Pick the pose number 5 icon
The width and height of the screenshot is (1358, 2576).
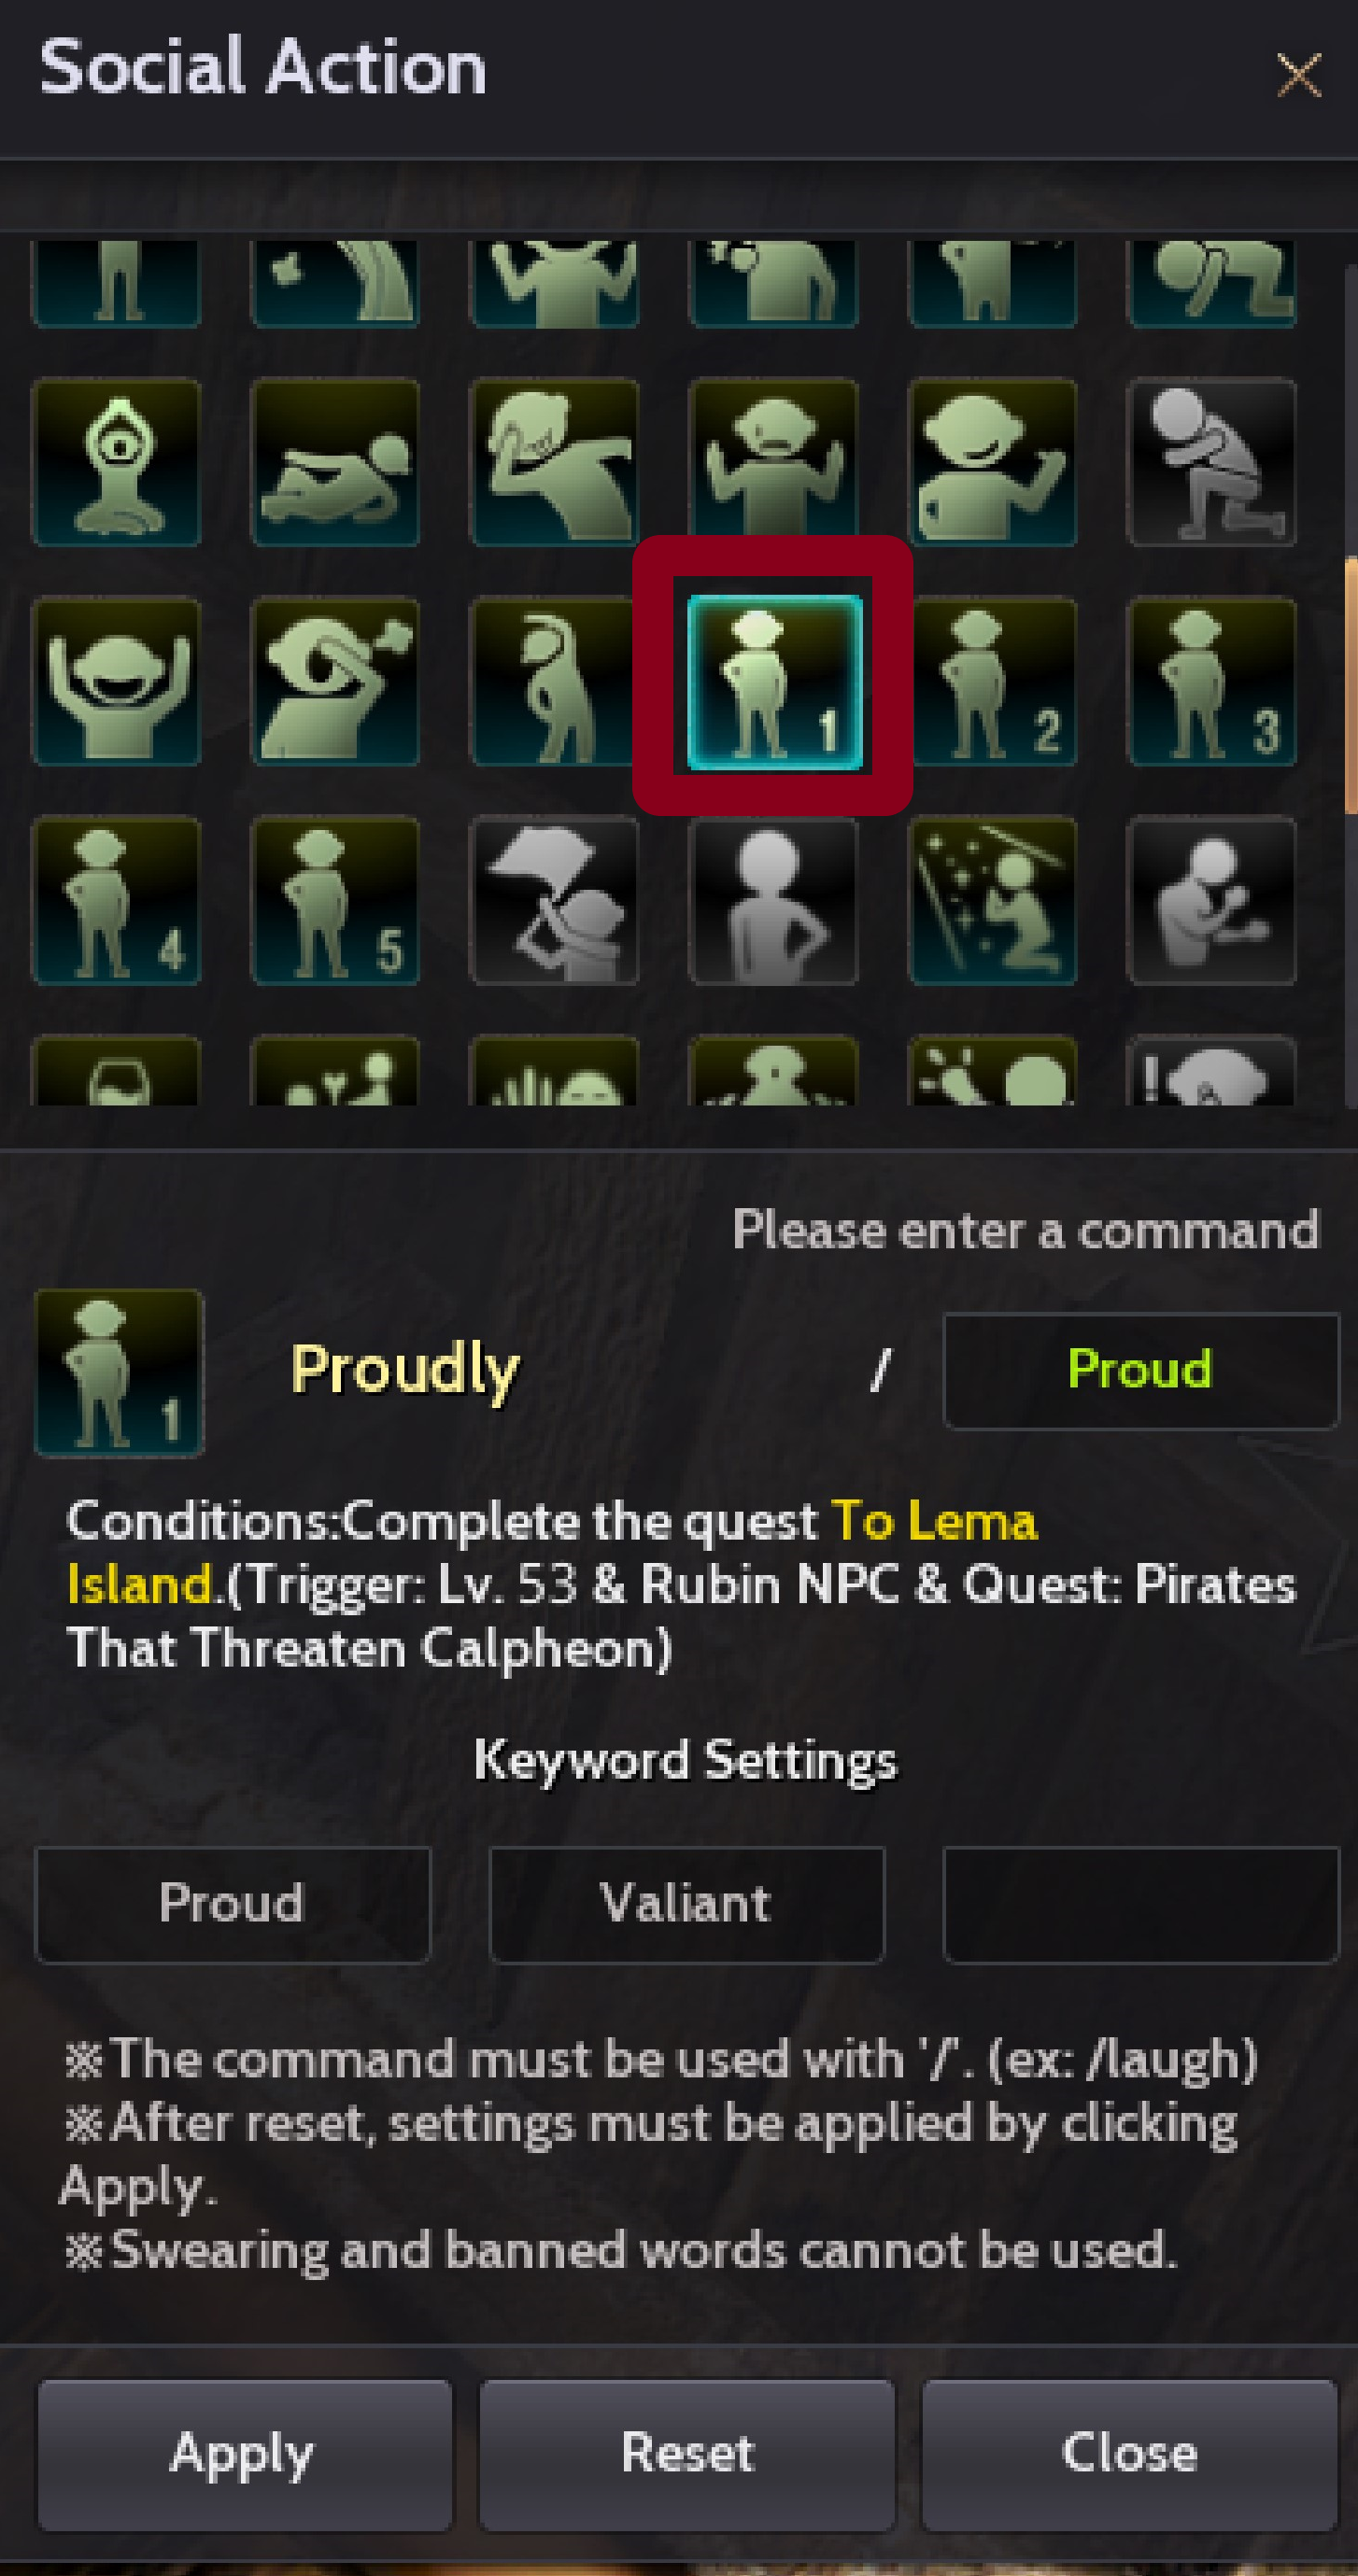coord(335,900)
